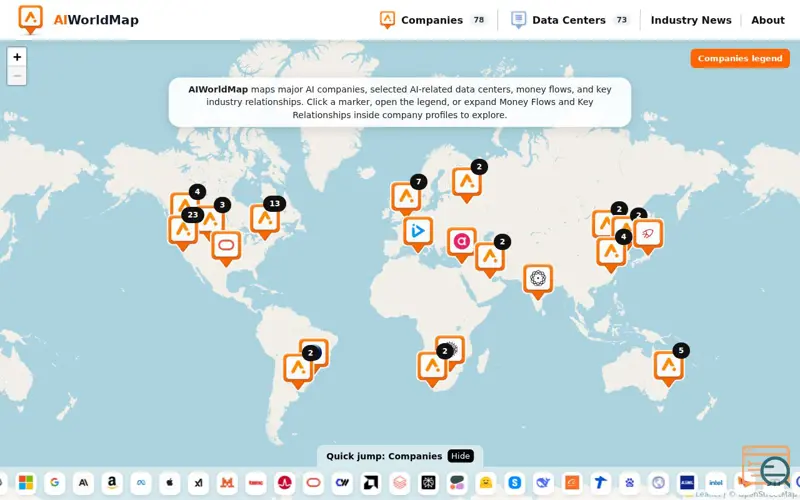Select the blue S logo in quick jump
This screenshot has height=500, width=800.
tap(515, 482)
